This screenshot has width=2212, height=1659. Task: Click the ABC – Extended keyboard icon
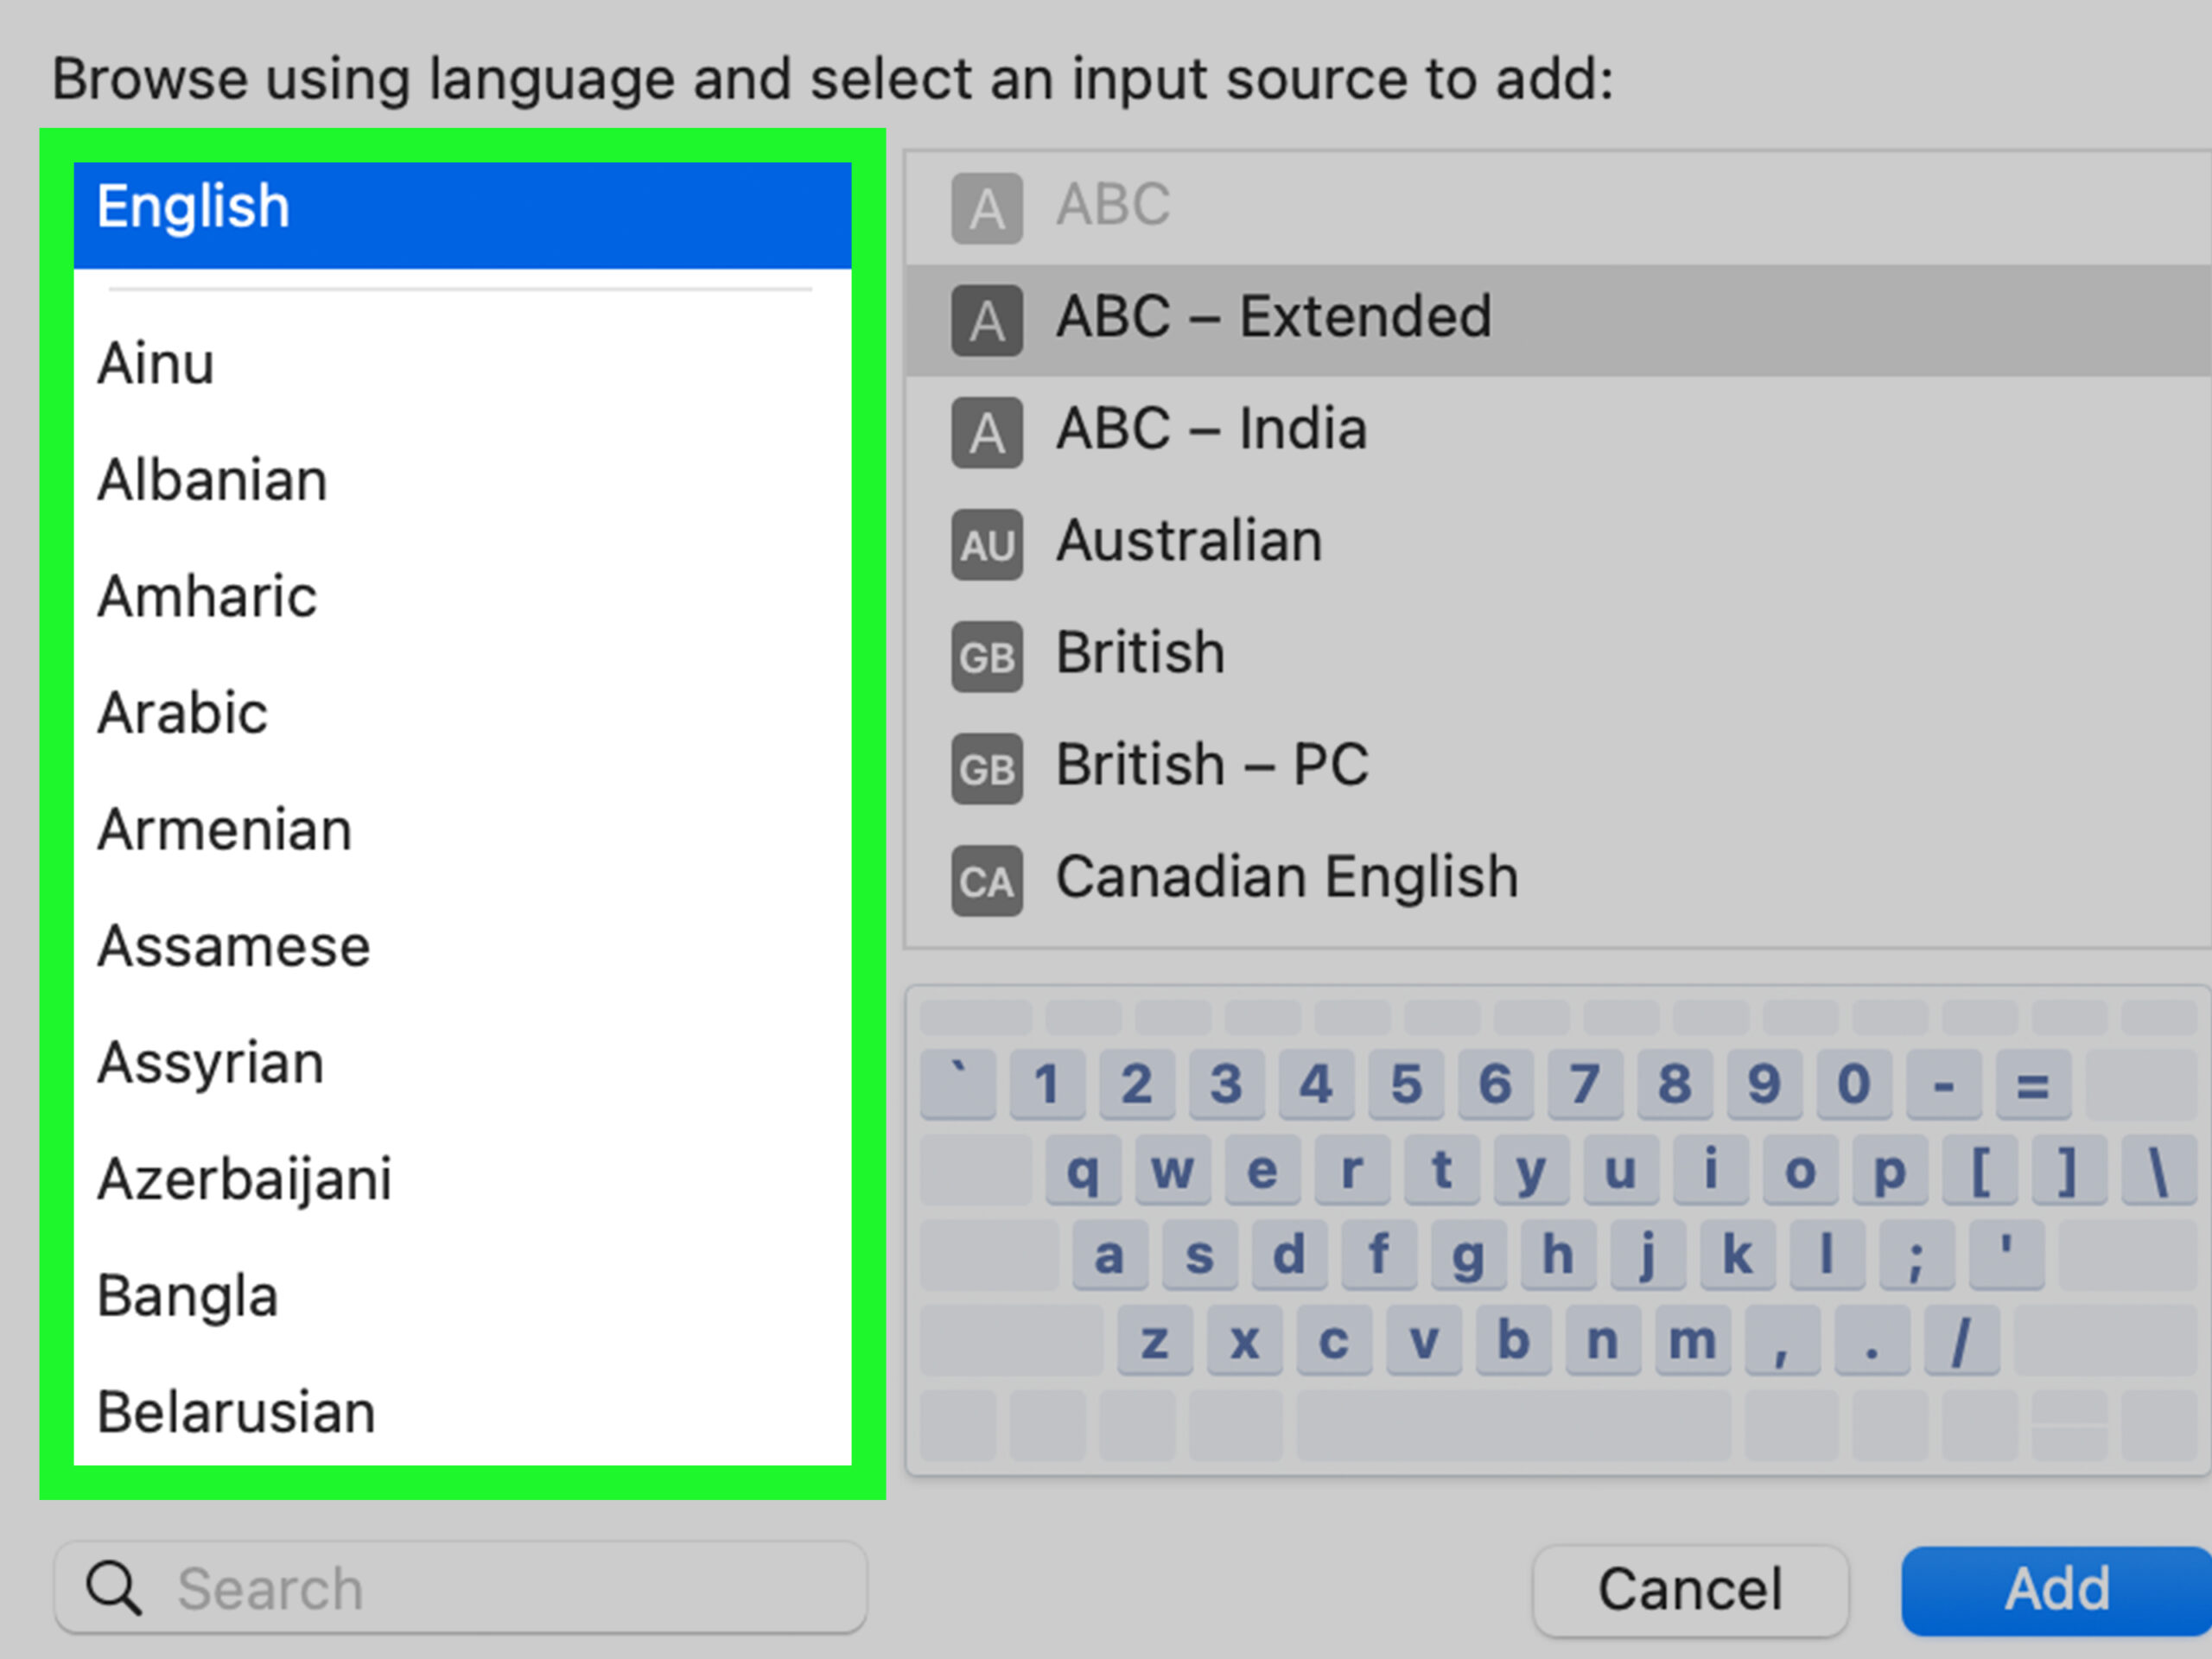point(986,320)
